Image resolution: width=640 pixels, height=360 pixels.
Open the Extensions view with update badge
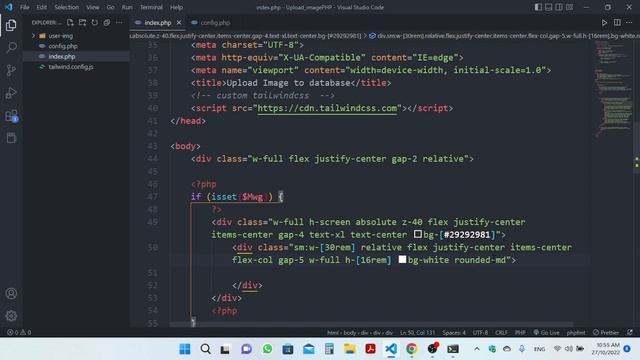[11, 116]
